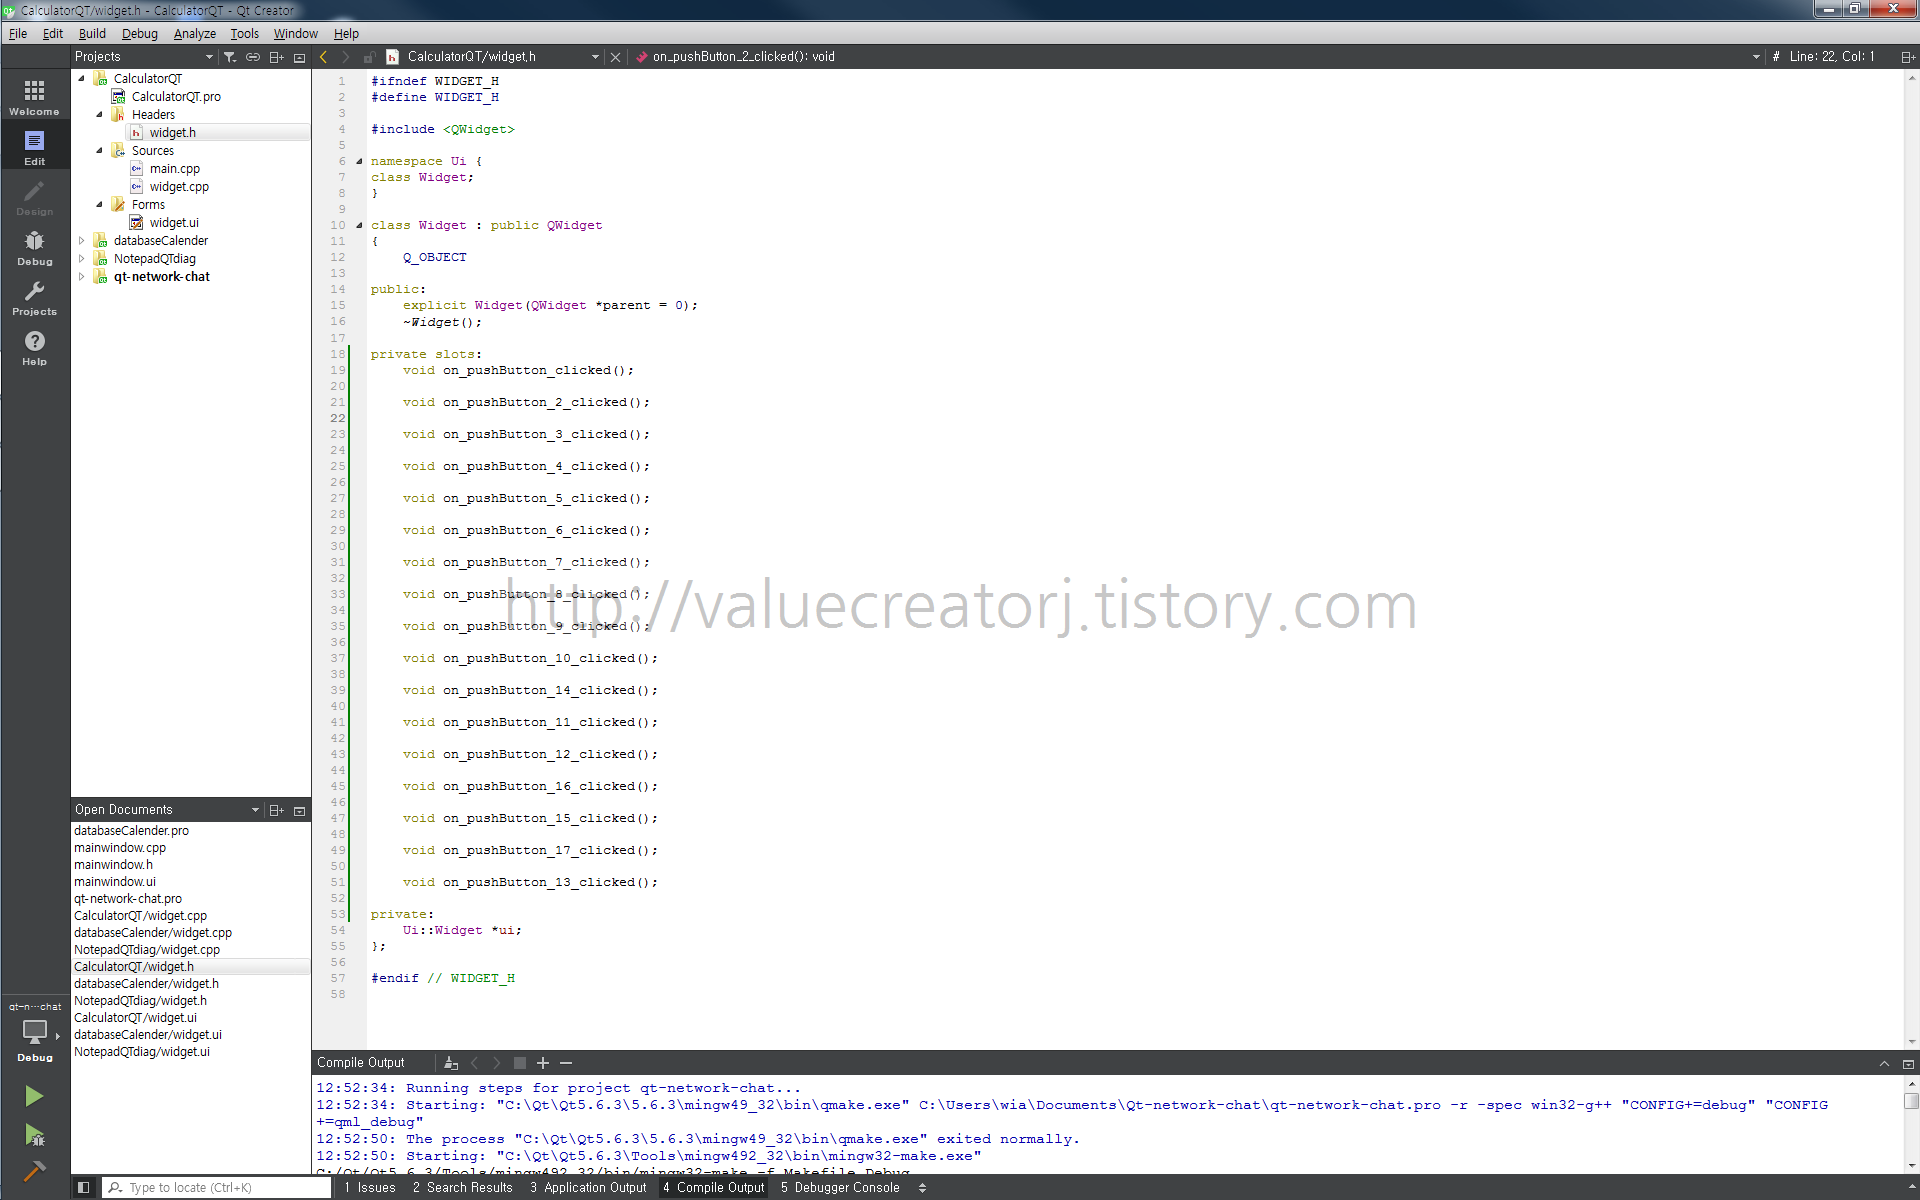Zoom in Compile Output with the plus icon
This screenshot has width=1920, height=1200.
pyautogui.click(x=543, y=1063)
